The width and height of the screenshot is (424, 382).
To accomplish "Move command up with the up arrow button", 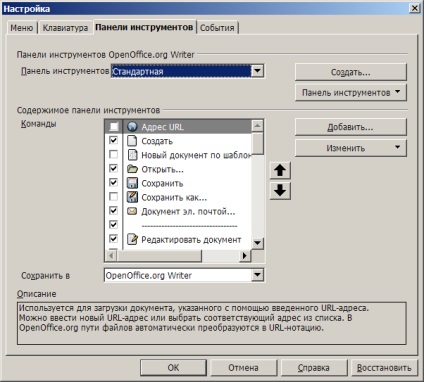I will pos(280,170).
